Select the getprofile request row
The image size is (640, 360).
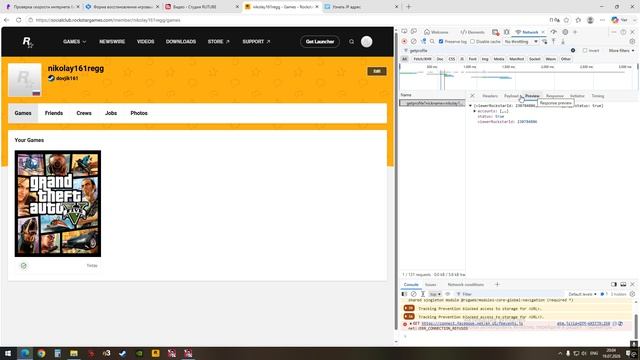432,103
